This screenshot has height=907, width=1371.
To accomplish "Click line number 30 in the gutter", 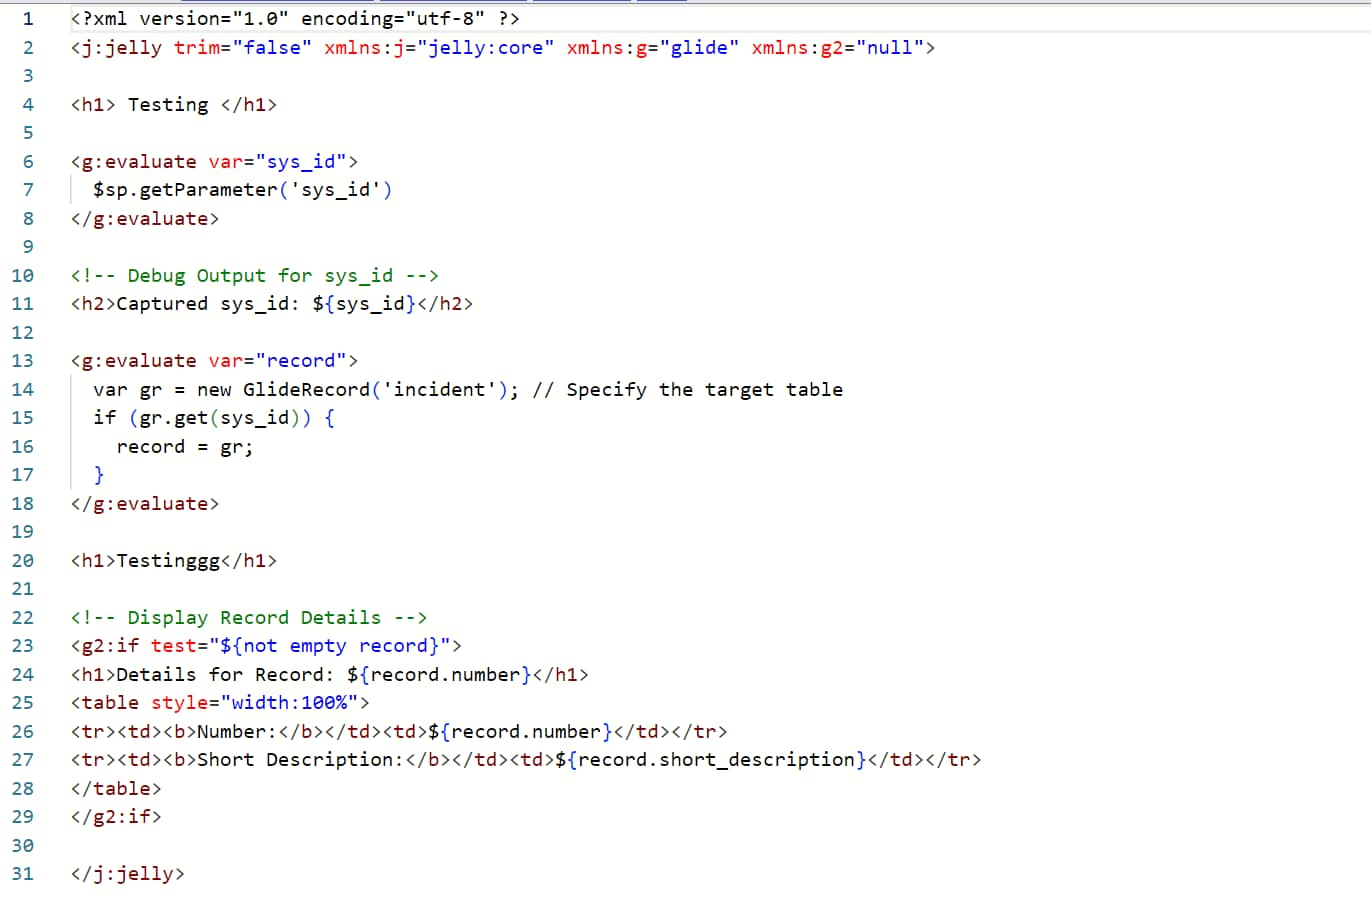I will click(23, 845).
